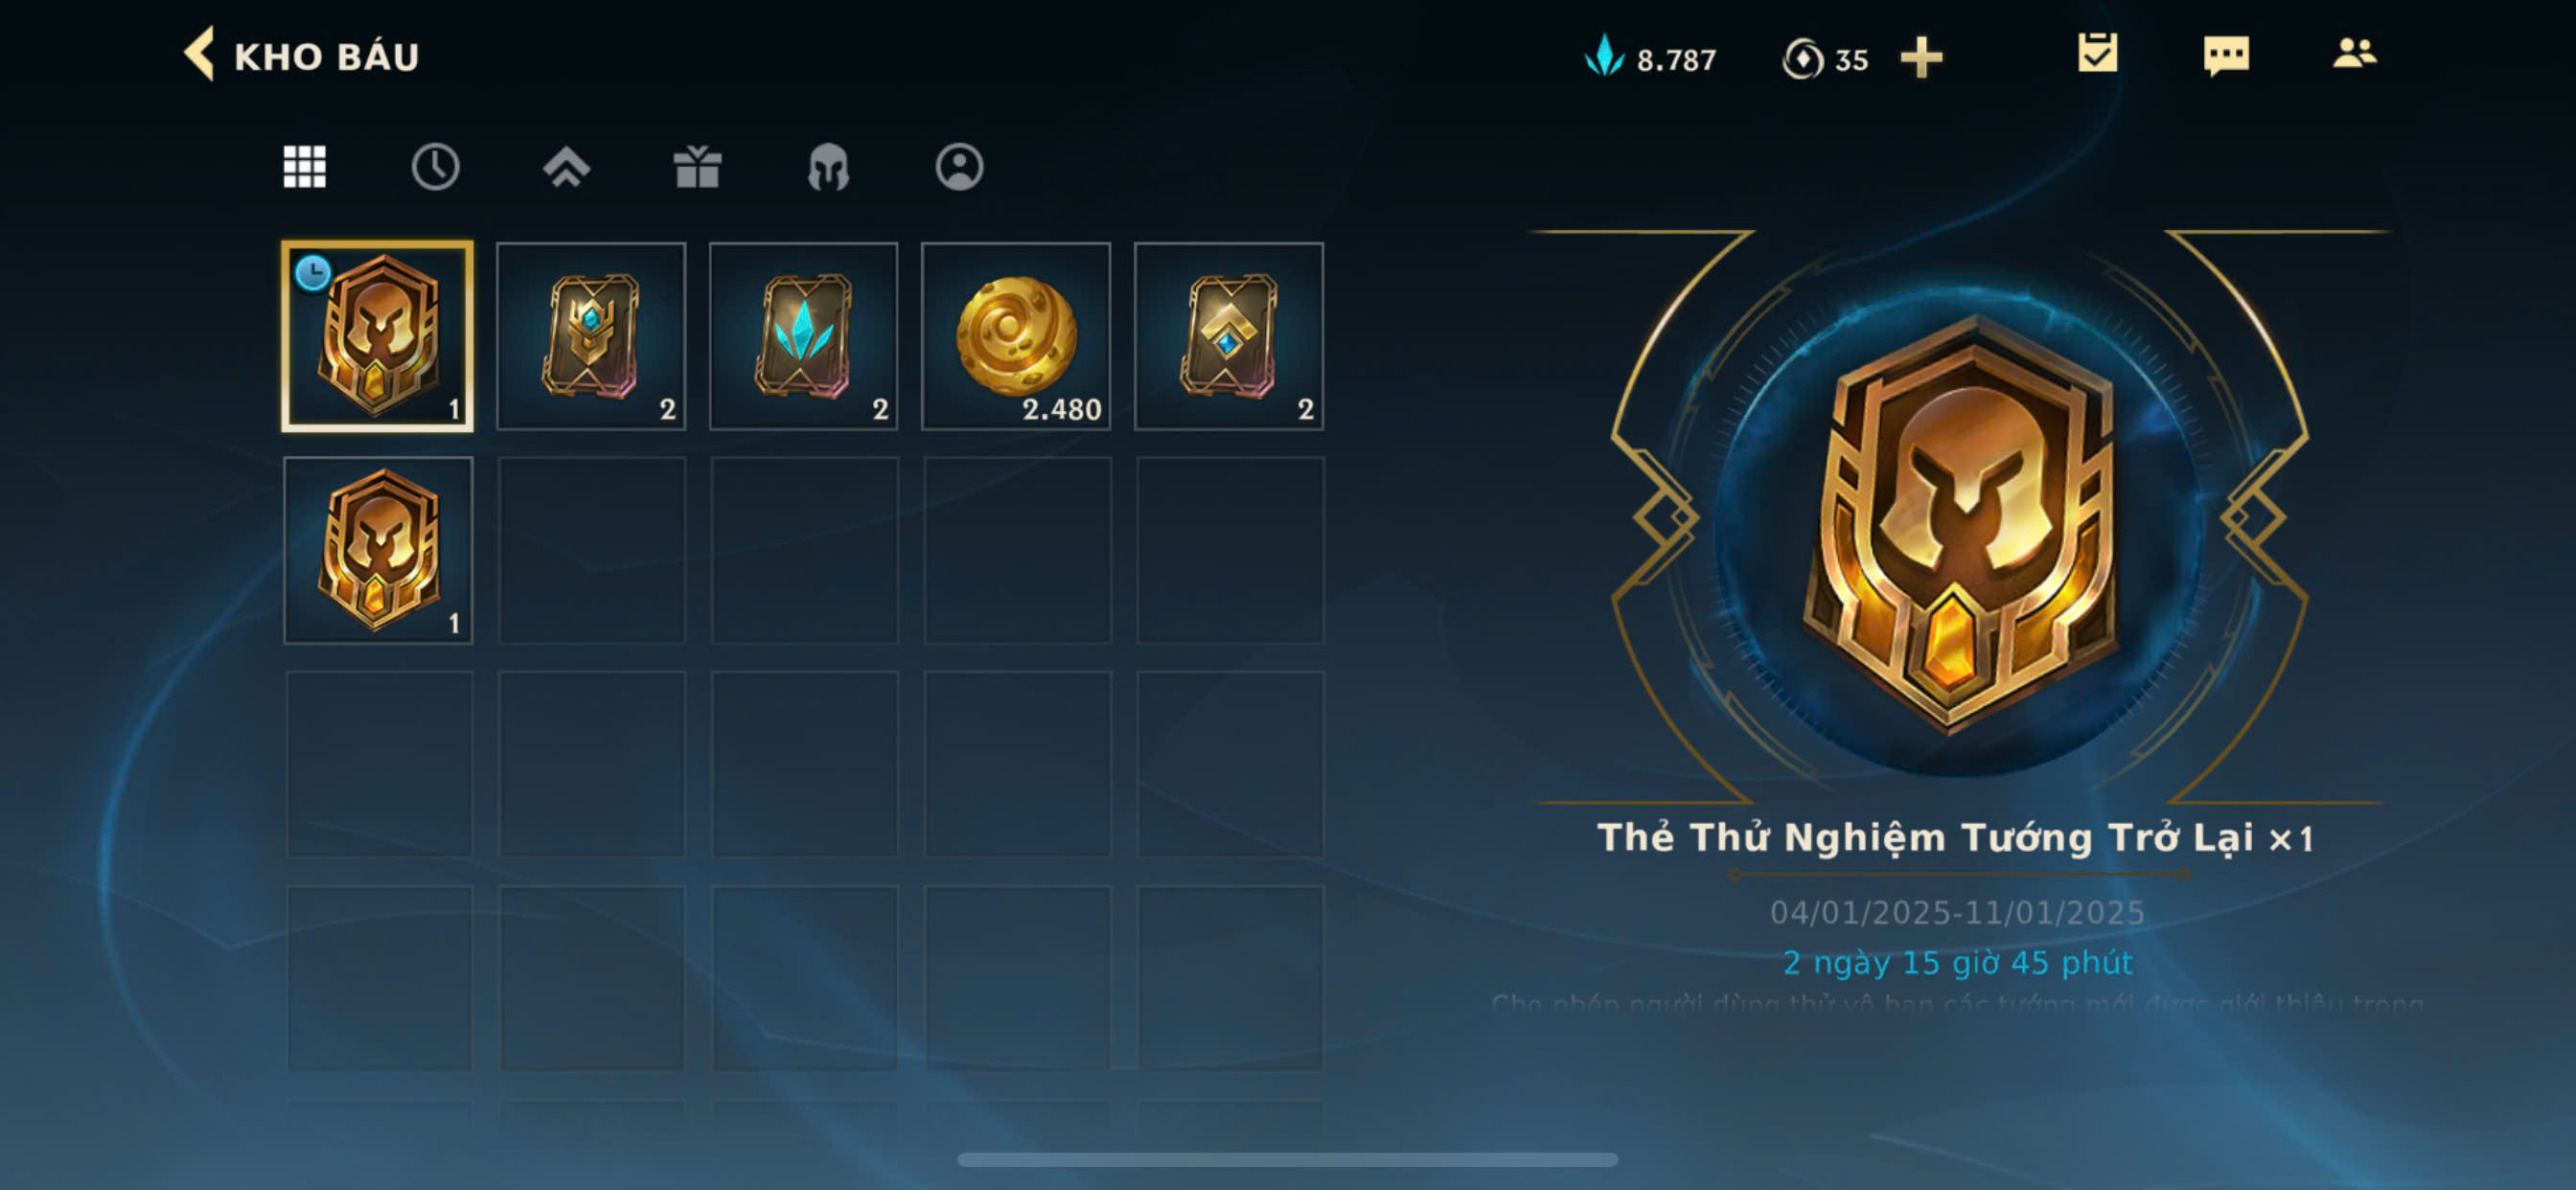Click the plus button to add currency

[1921, 58]
